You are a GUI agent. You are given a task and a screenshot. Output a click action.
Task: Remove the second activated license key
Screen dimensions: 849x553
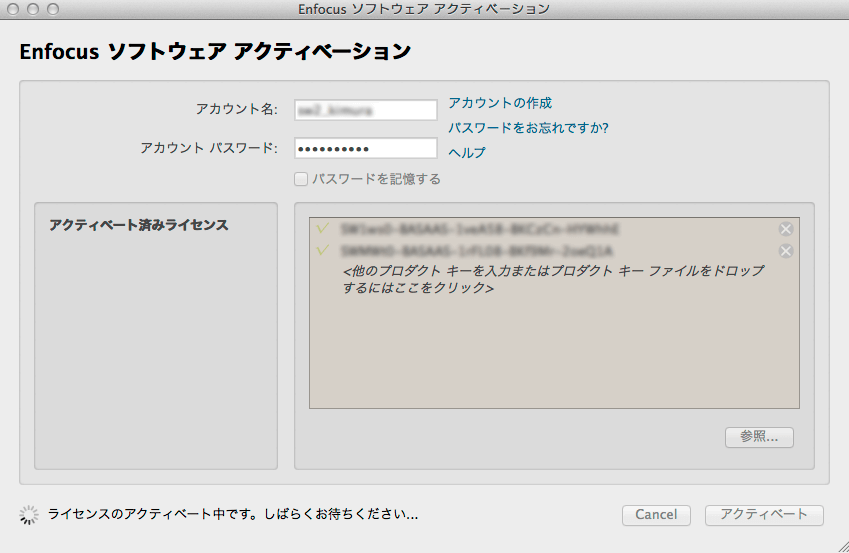(786, 251)
